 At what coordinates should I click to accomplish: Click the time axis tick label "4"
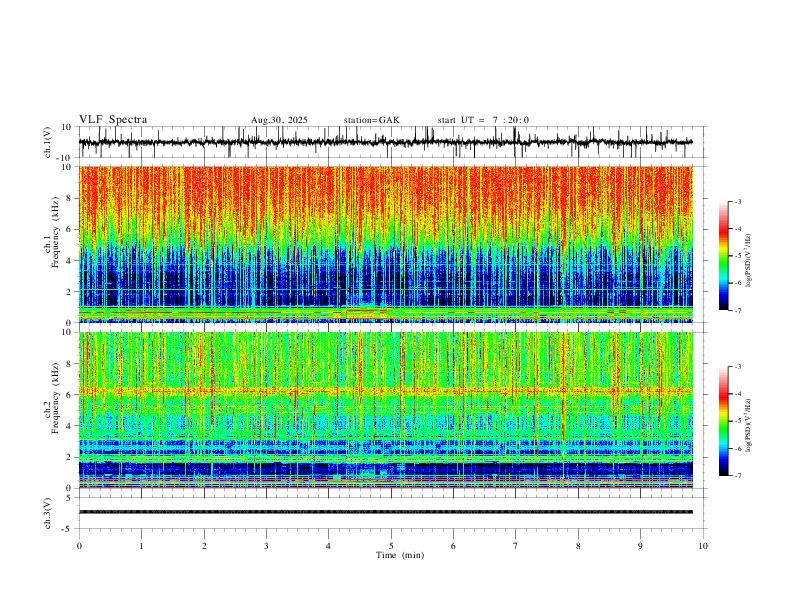coord(328,546)
